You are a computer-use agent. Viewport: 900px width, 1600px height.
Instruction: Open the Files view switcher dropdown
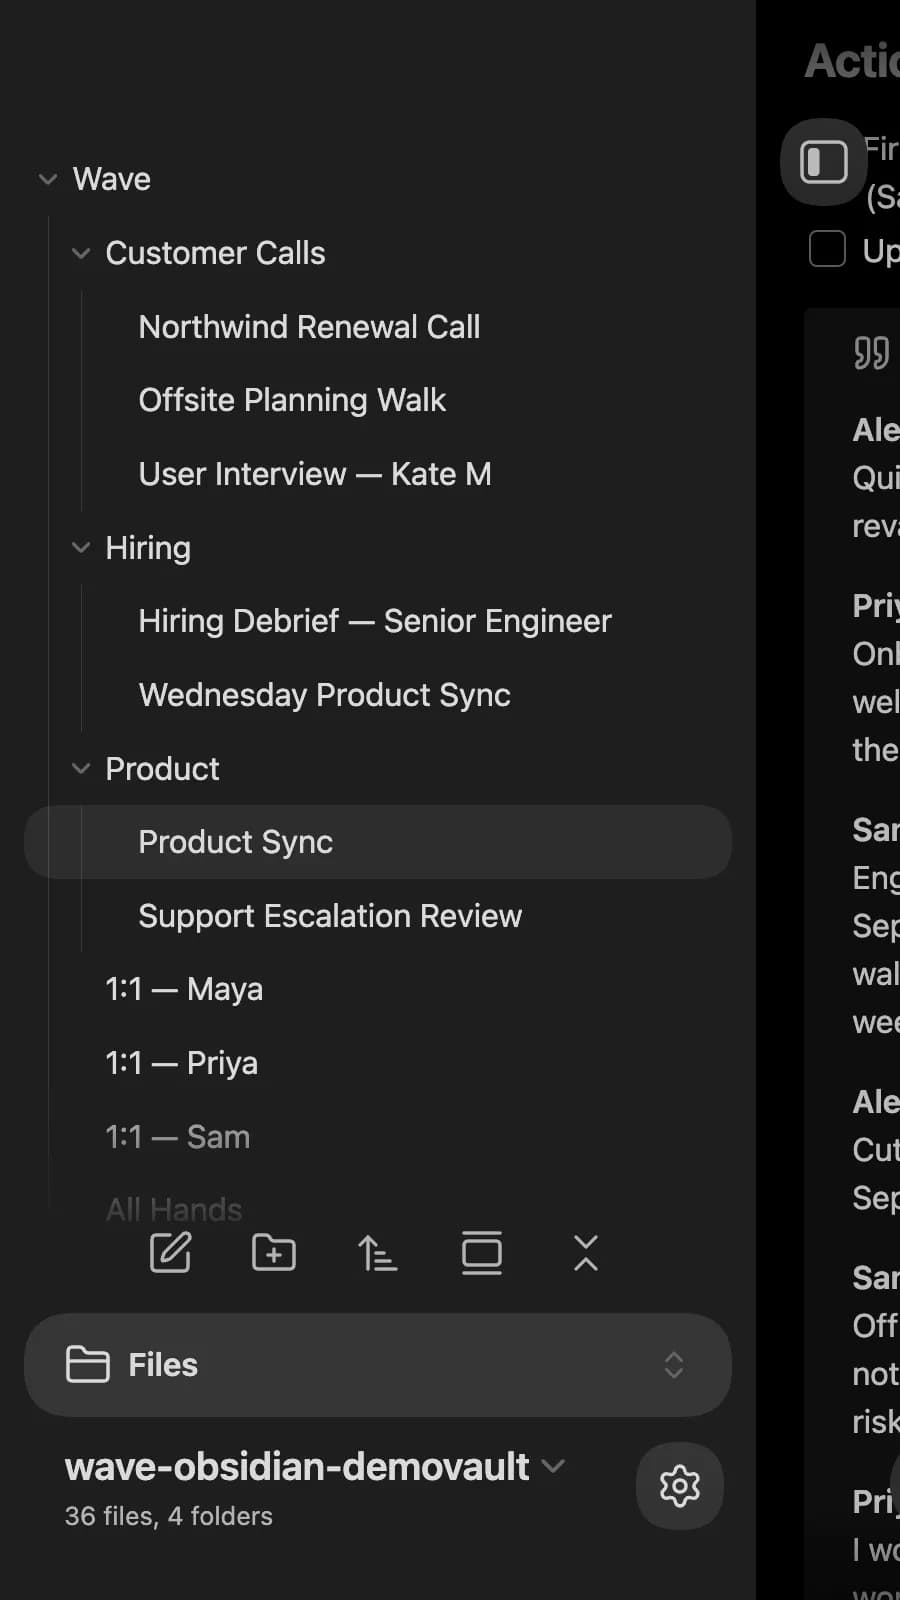pyautogui.click(x=378, y=1365)
